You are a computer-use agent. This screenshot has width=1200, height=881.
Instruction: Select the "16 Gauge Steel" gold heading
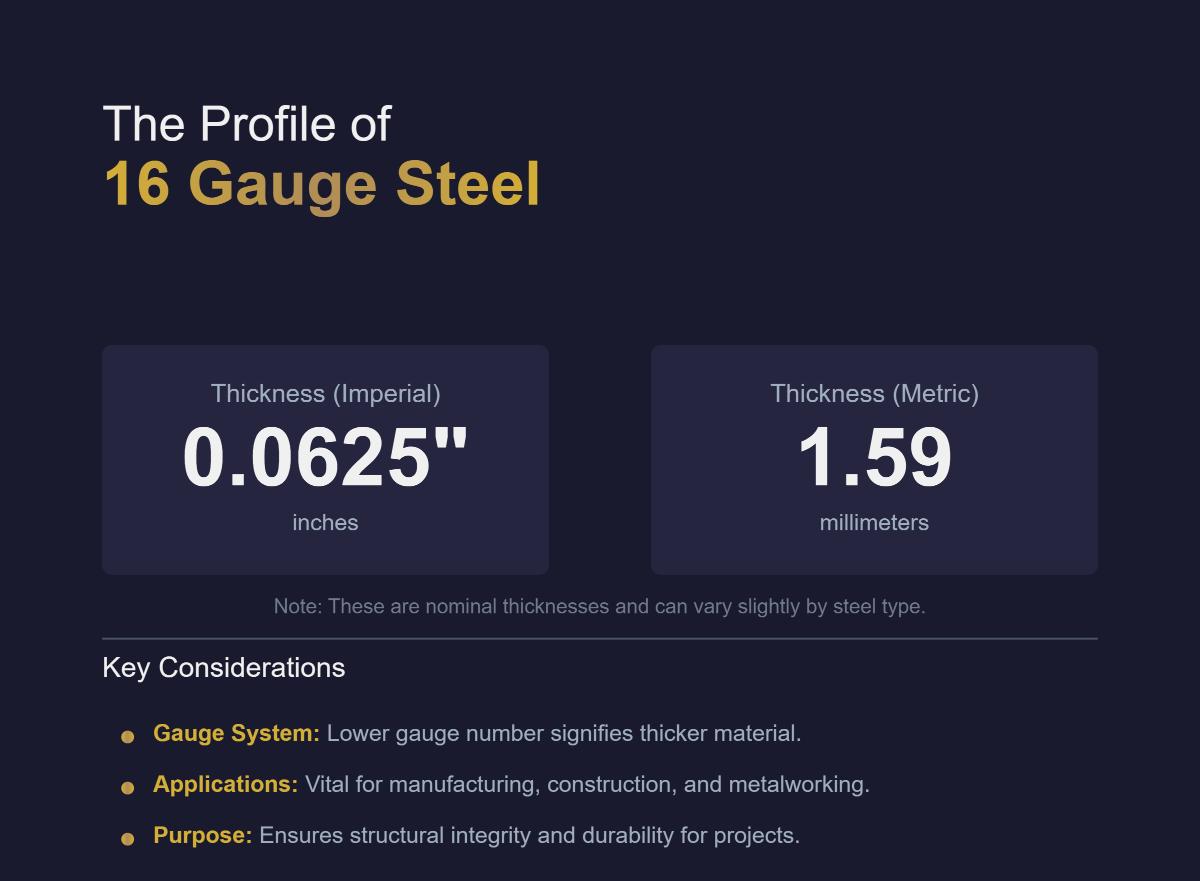point(321,184)
